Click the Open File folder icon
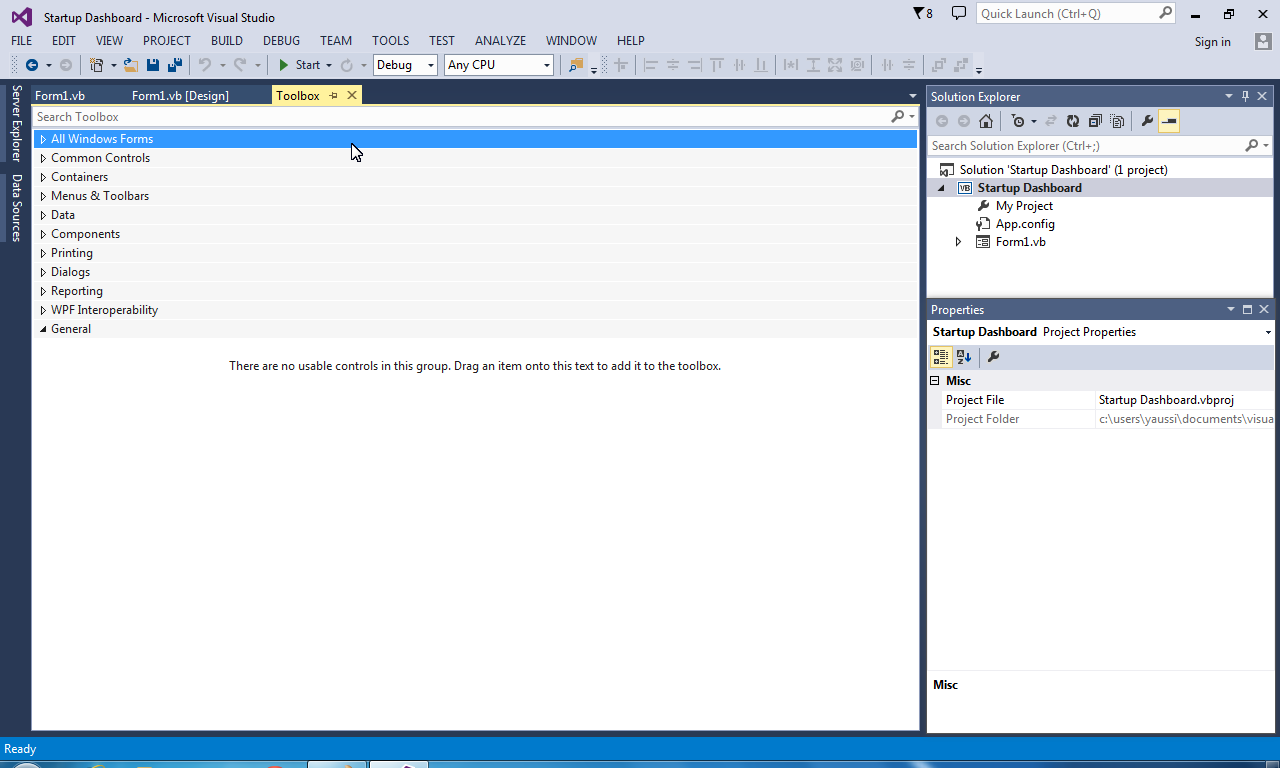The image size is (1281, 768). [x=131, y=65]
